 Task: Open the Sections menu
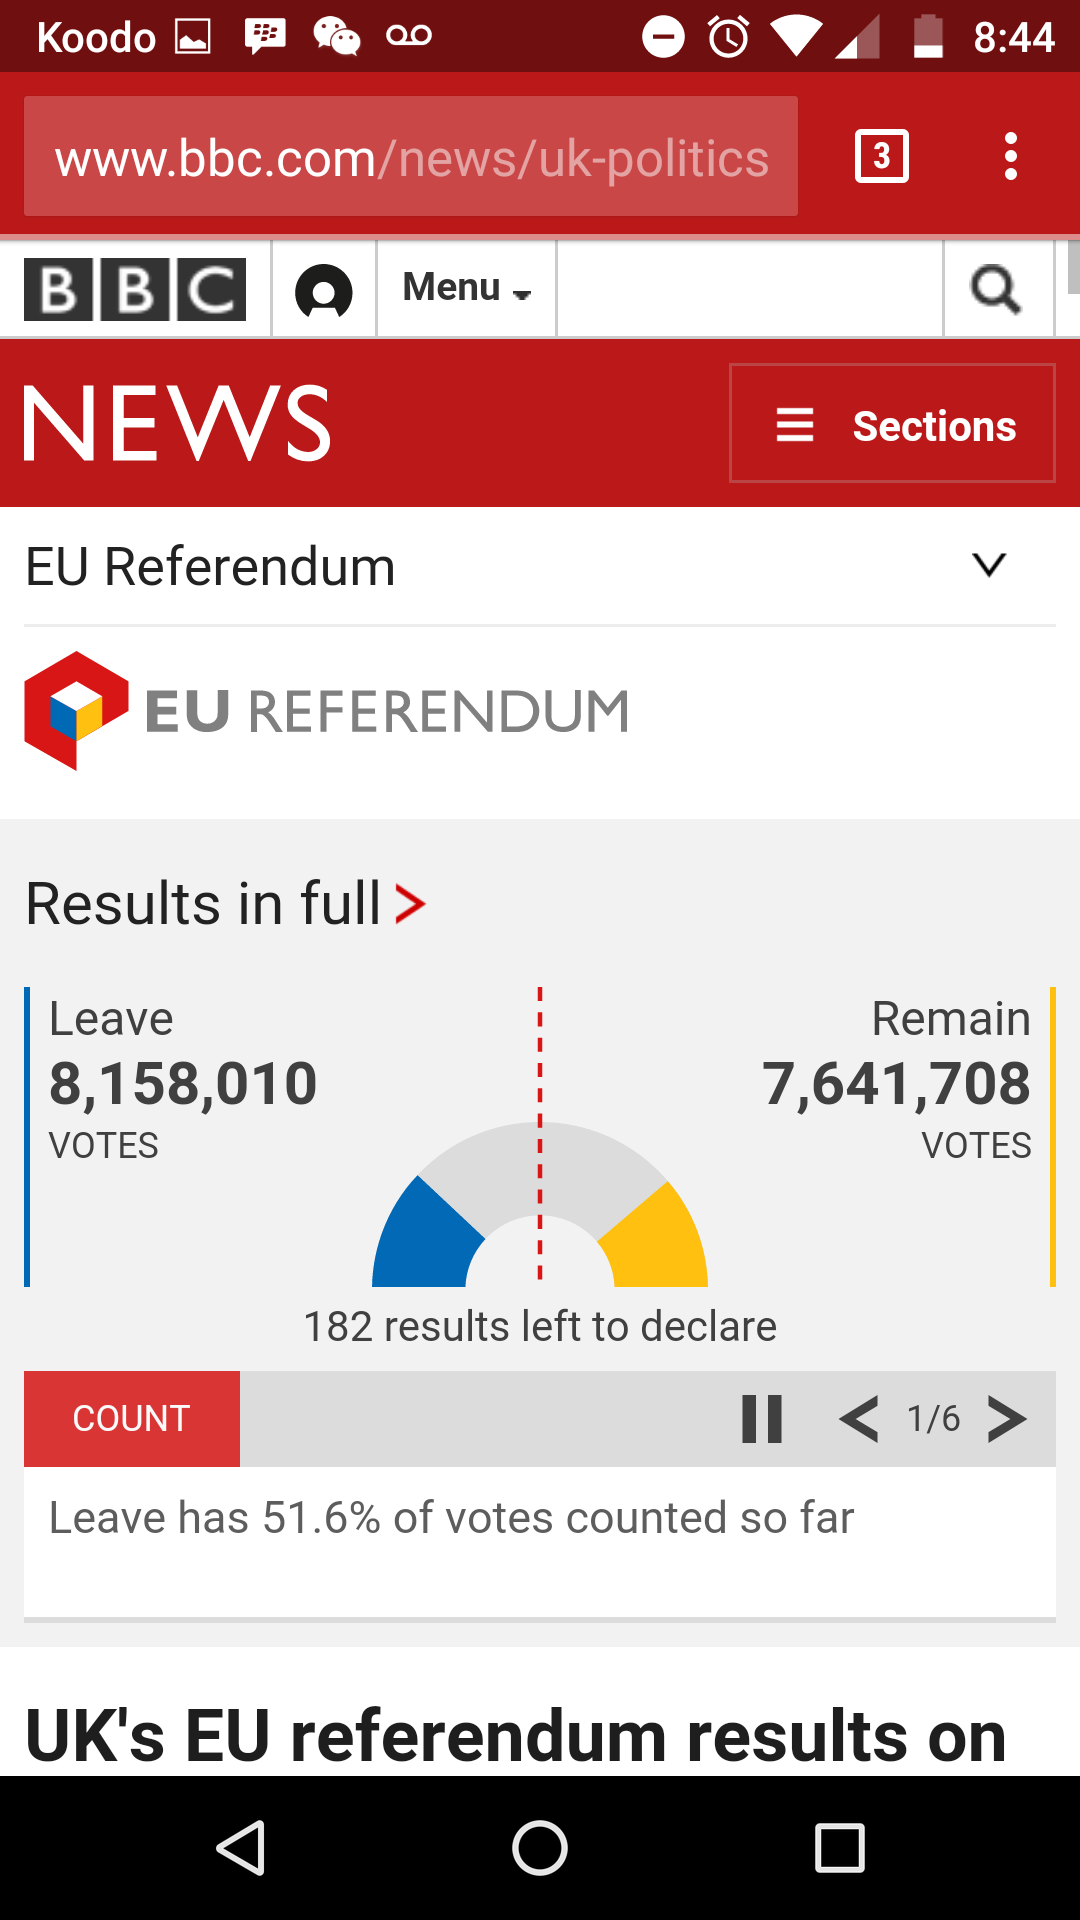click(893, 423)
